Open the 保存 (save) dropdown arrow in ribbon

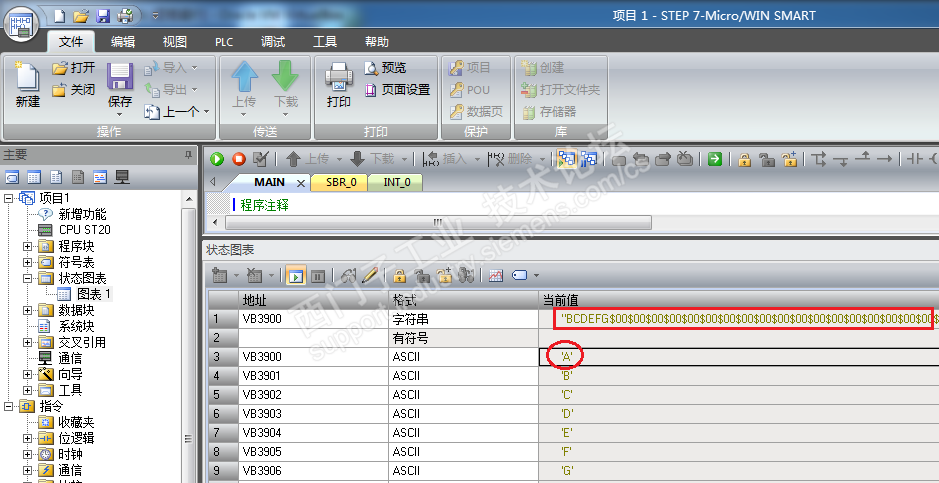[120, 114]
